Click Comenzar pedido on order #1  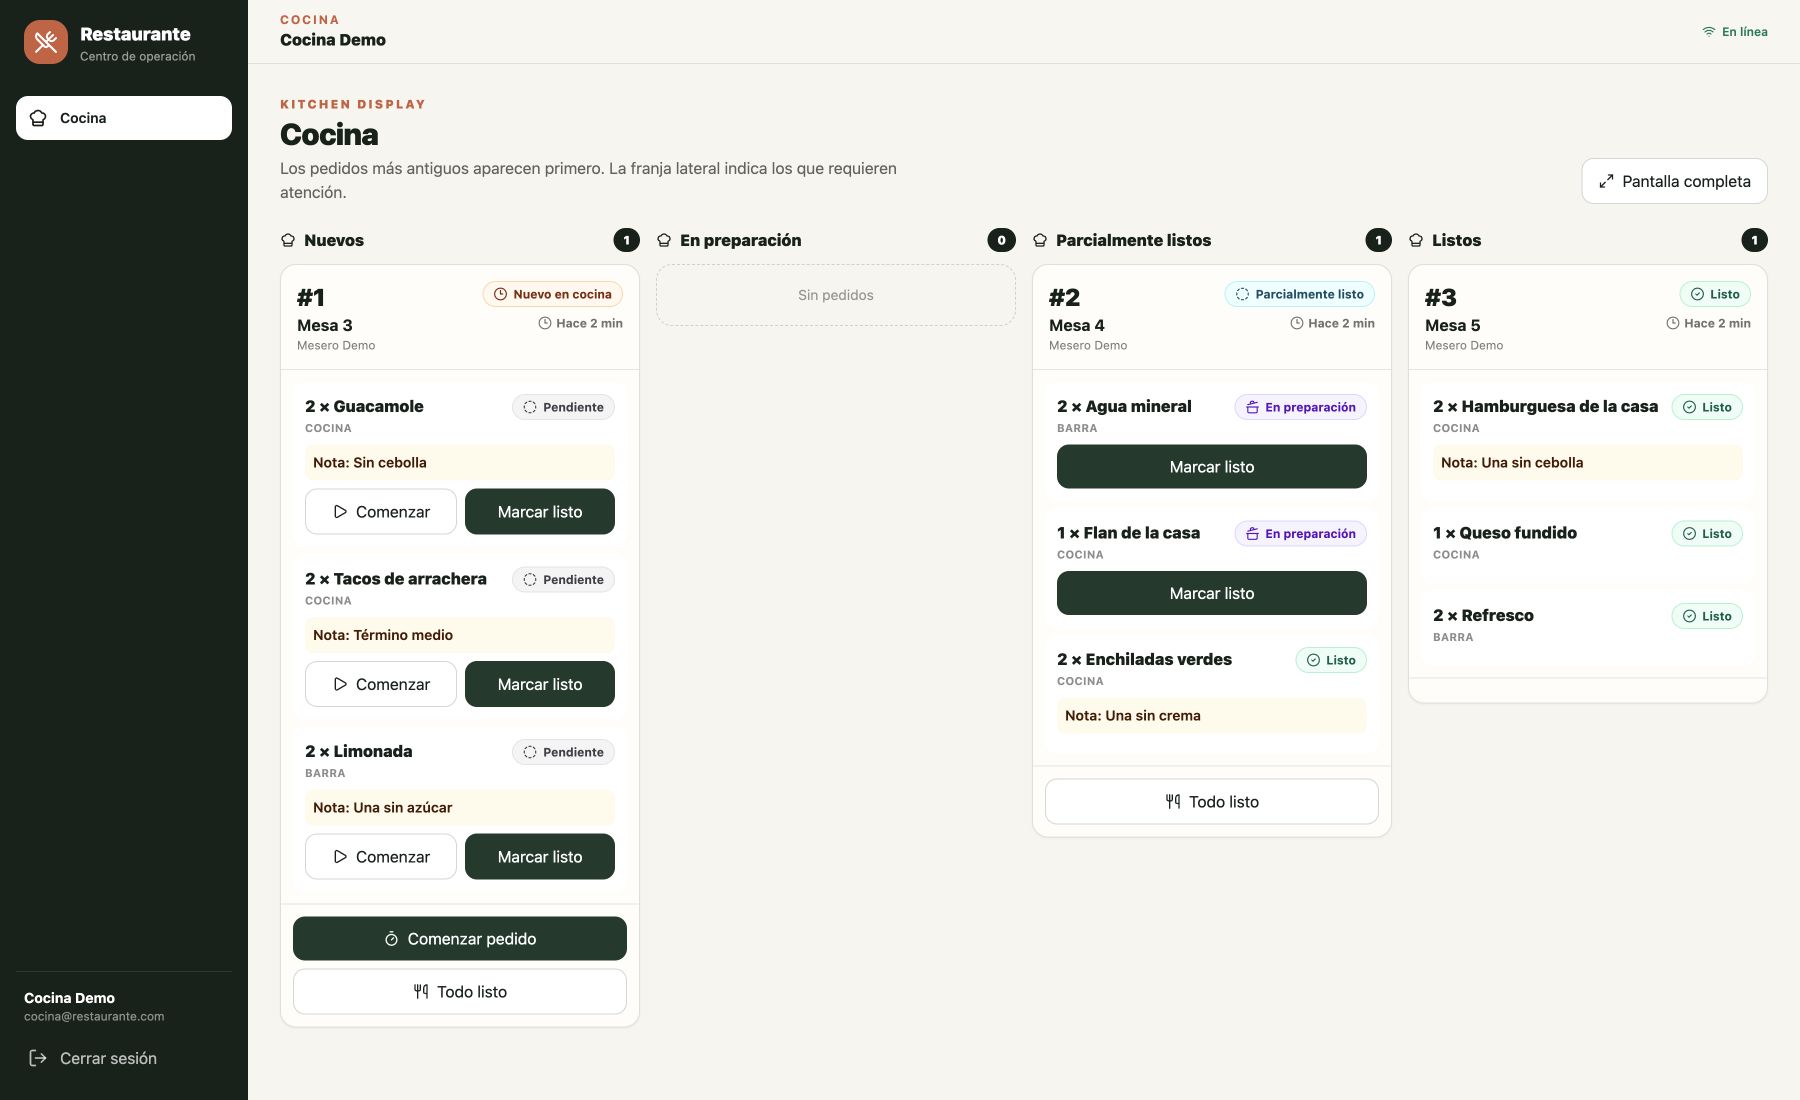[x=460, y=939]
